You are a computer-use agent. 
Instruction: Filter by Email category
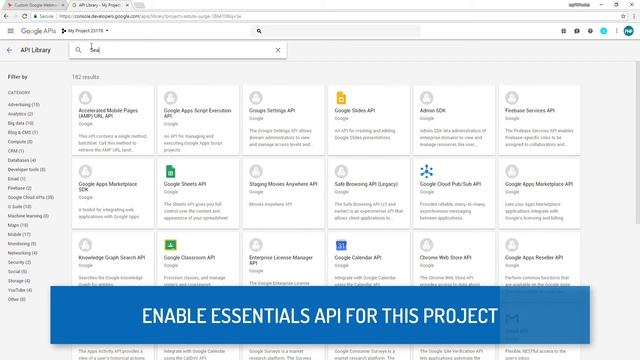tap(17, 179)
